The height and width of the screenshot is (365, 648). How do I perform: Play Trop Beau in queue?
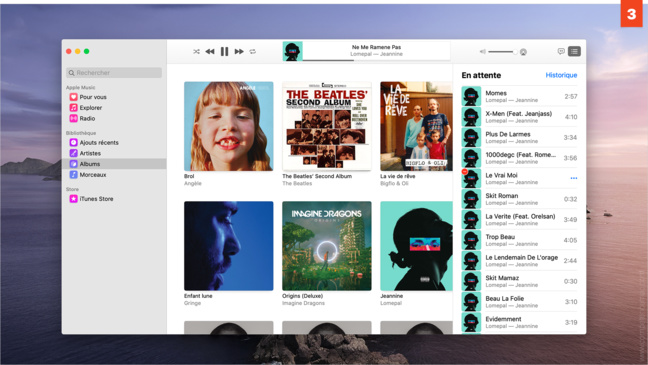tap(519, 240)
